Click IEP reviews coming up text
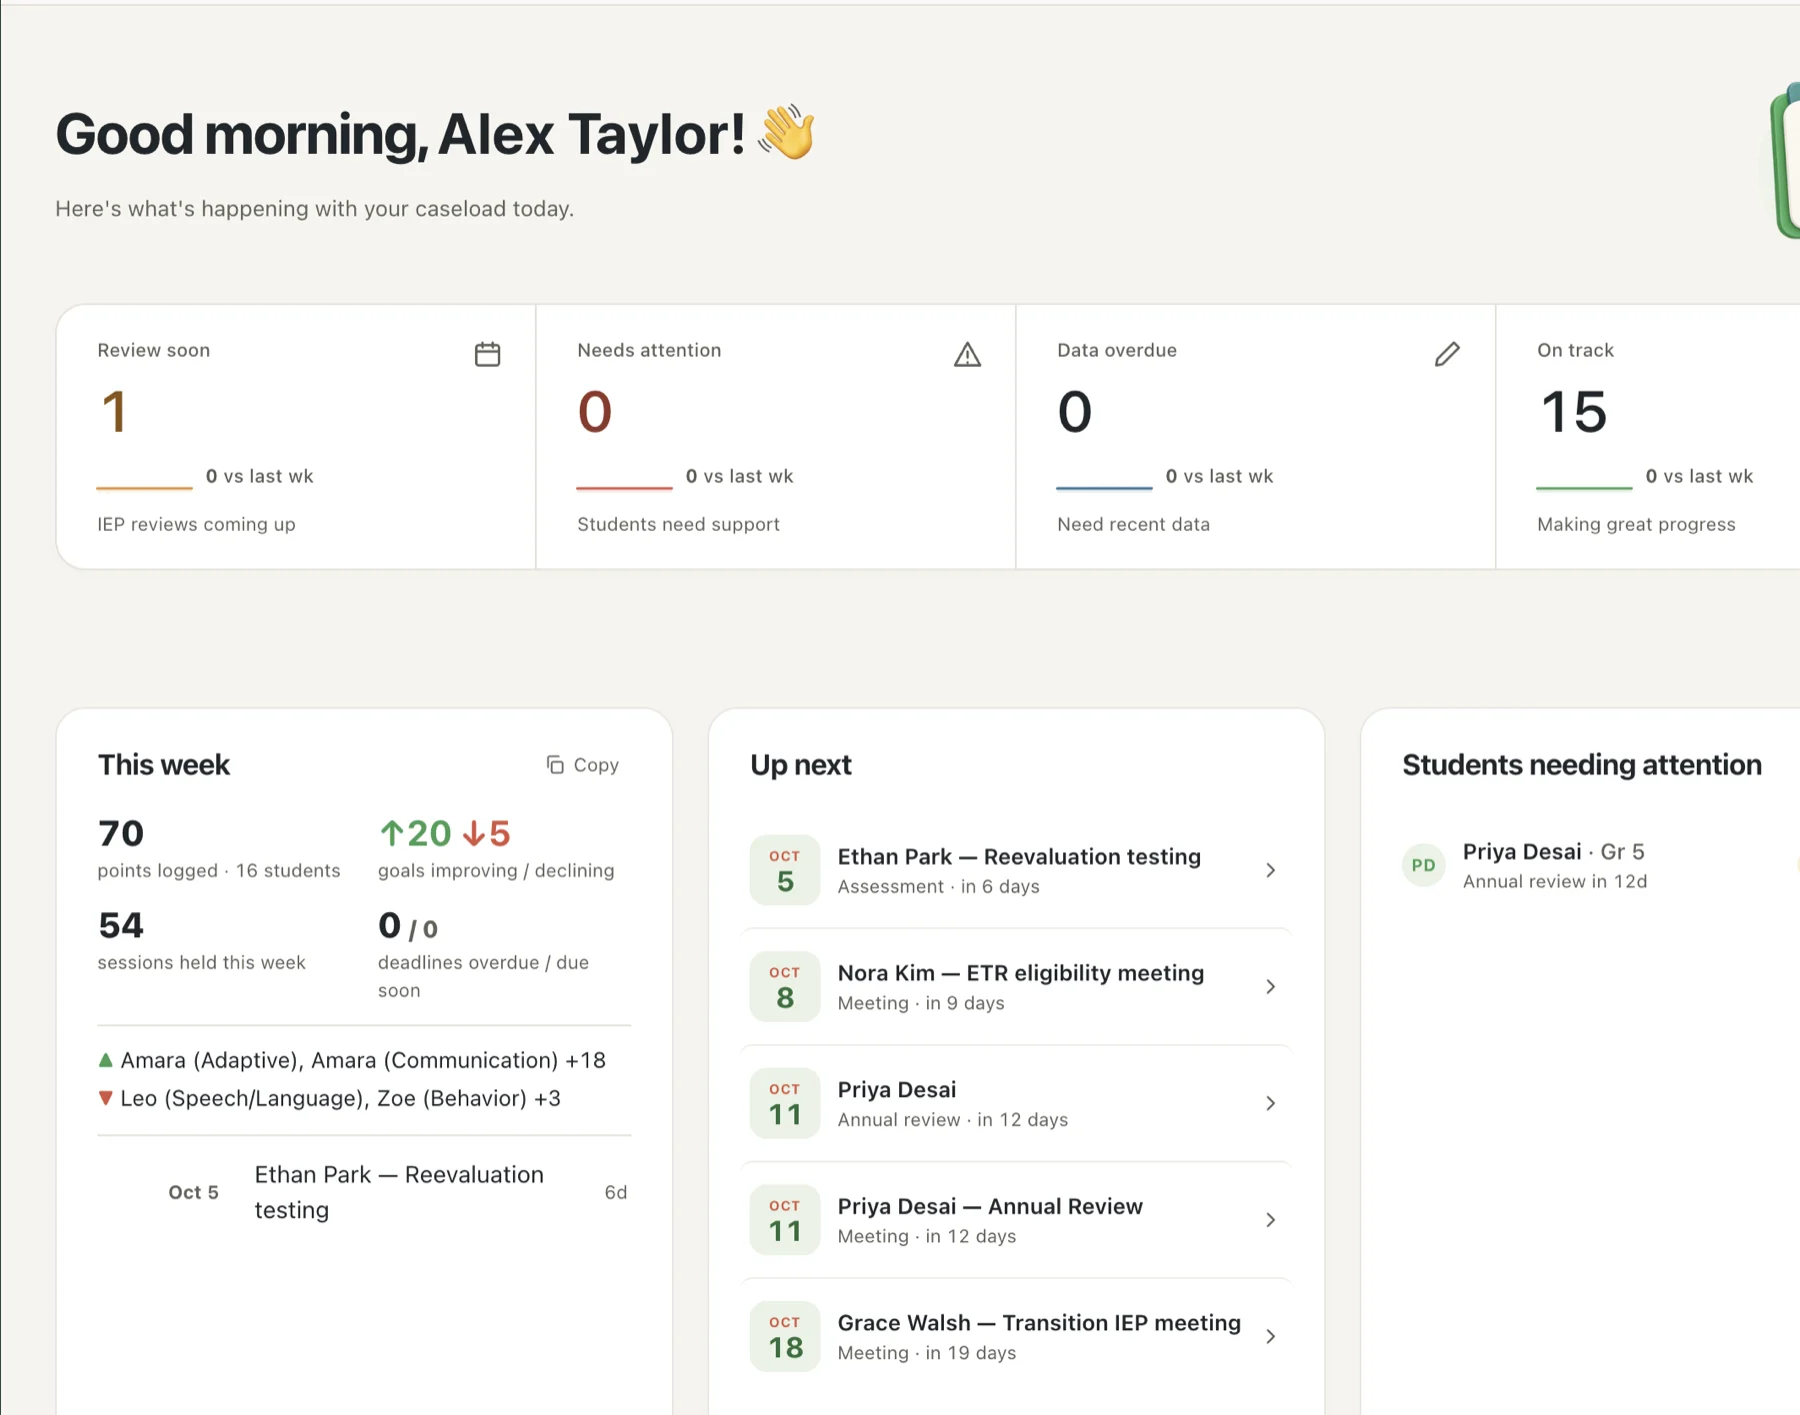The height and width of the screenshot is (1415, 1800). click(196, 524)
